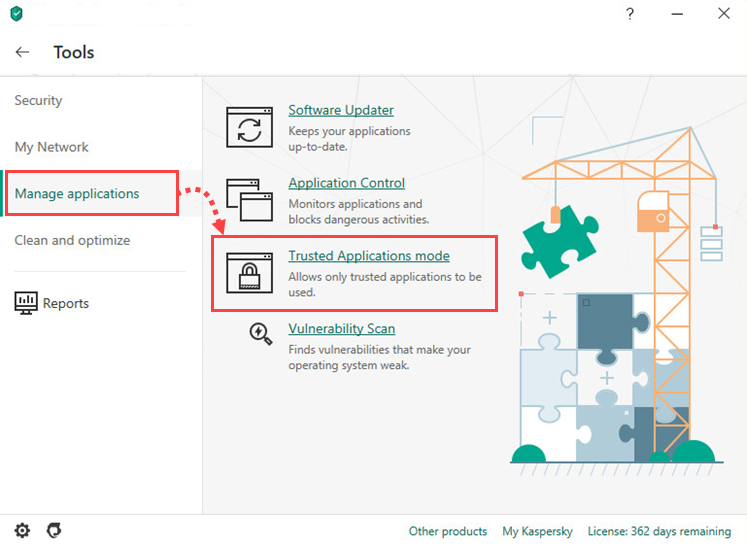The height and width of the screenshot is (545, 747).
Task: Click the Kaspersky shield logo icon
Action: (x=16, y=13)
